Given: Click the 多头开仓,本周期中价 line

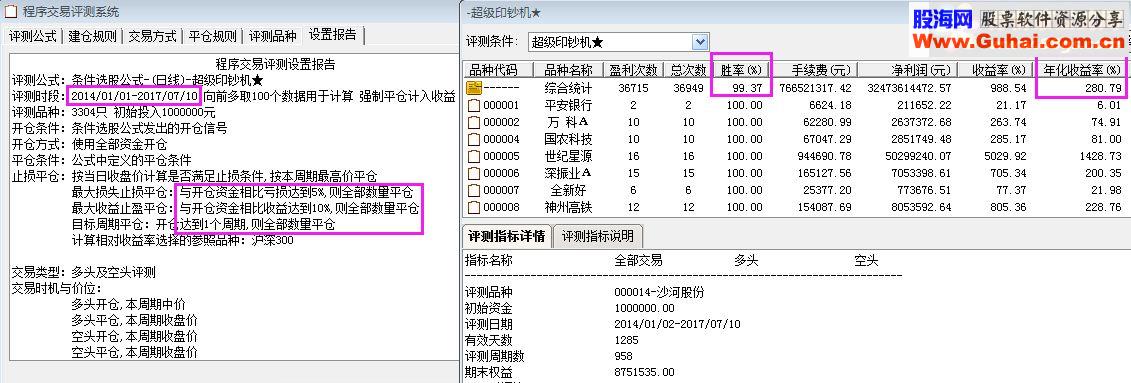Looking at the screenshot, I should [129, 304].
